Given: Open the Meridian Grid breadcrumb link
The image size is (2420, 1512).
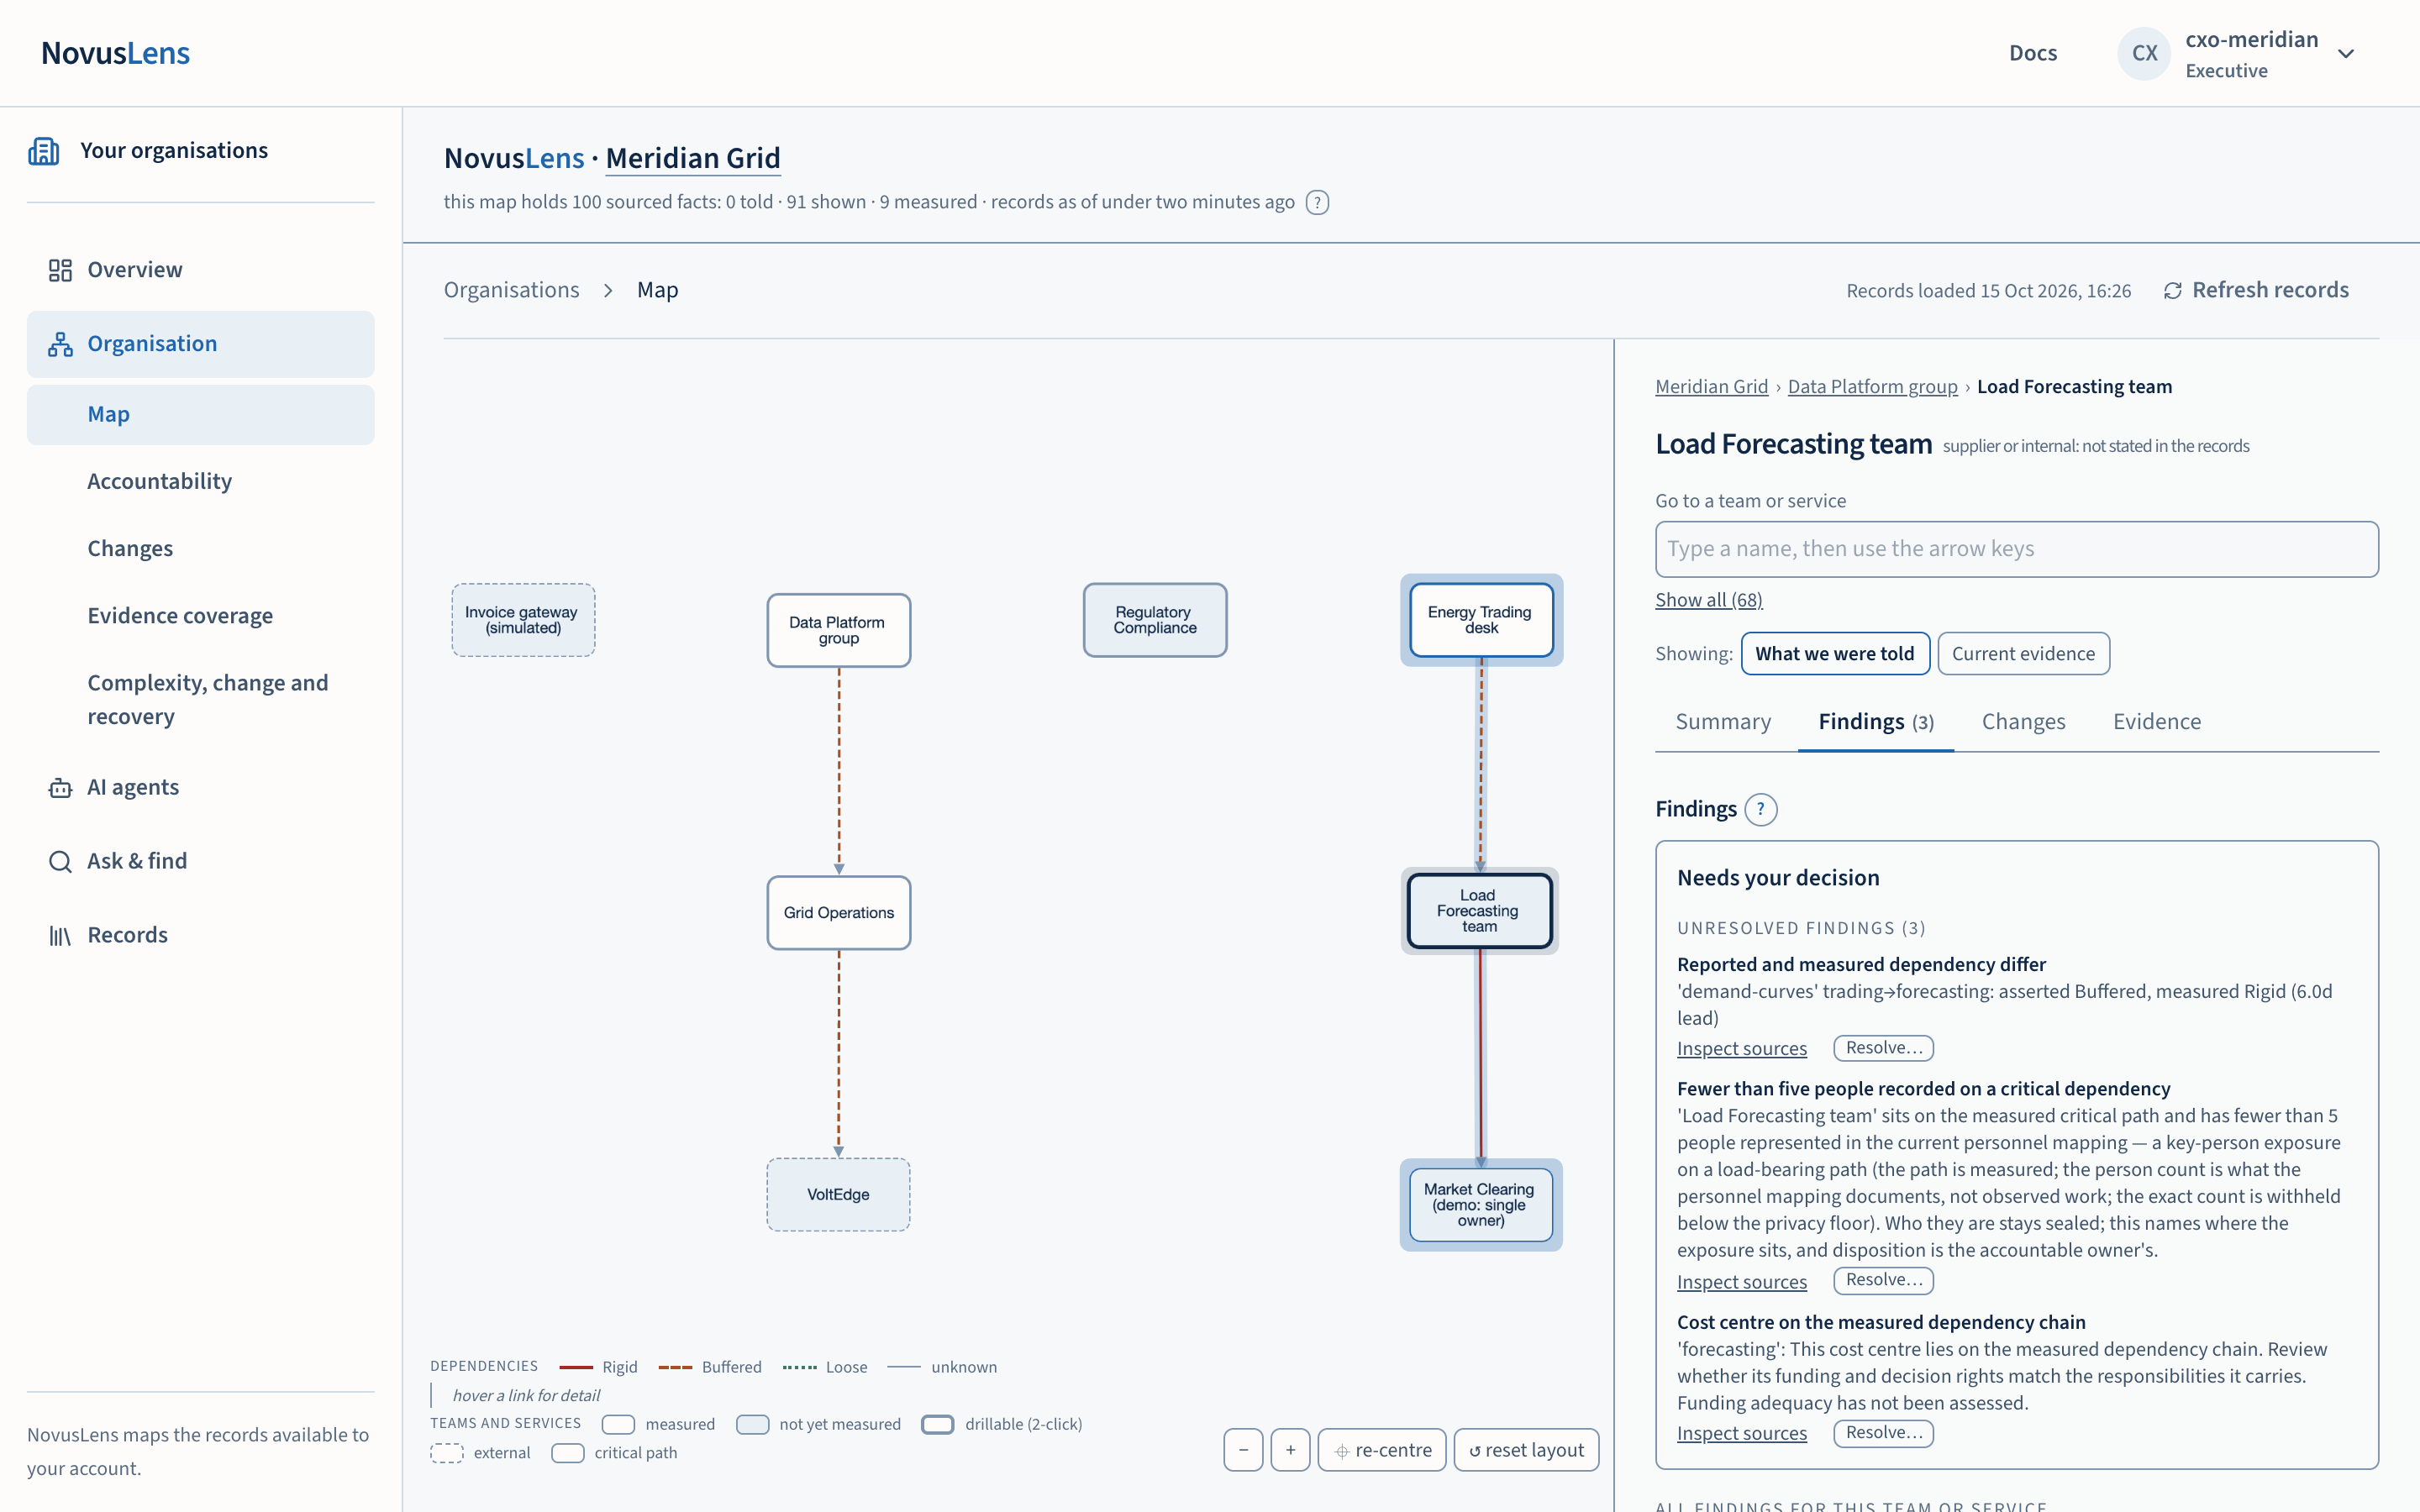Looking at the screenshot, I should pyautogui.click(x=1711, y=387).
